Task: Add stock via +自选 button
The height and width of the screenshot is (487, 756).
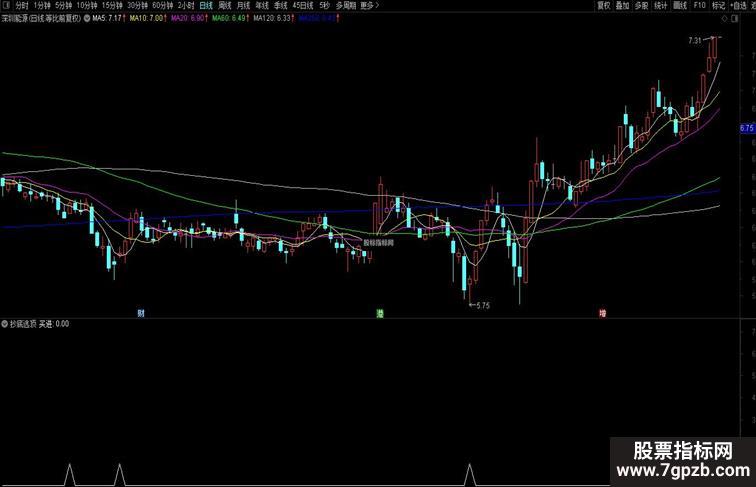Action: pos(738,5)
